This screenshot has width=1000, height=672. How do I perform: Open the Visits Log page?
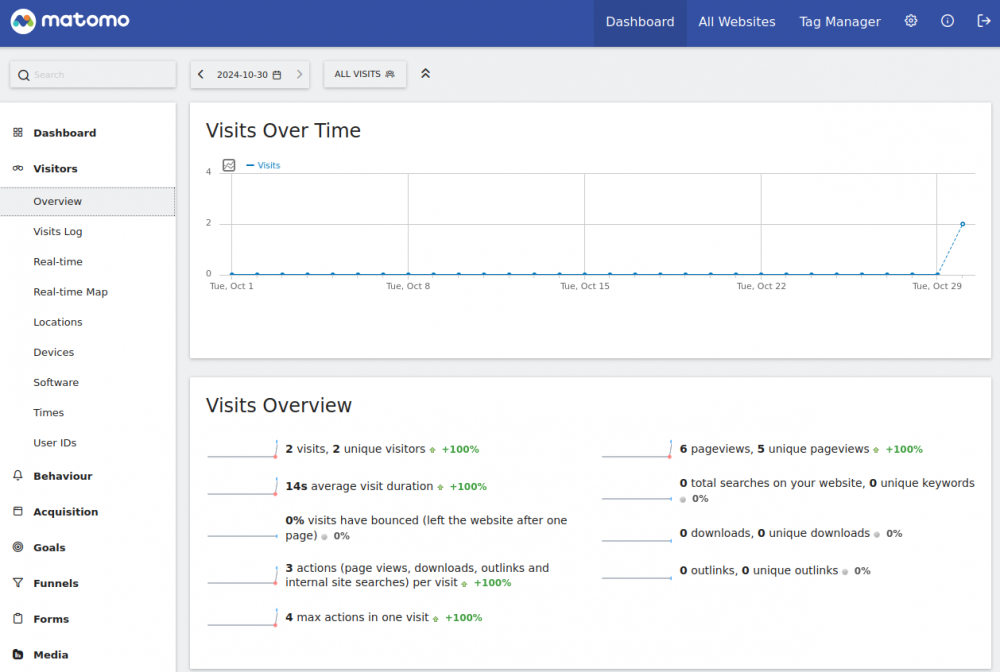click(x=58, y=232)
